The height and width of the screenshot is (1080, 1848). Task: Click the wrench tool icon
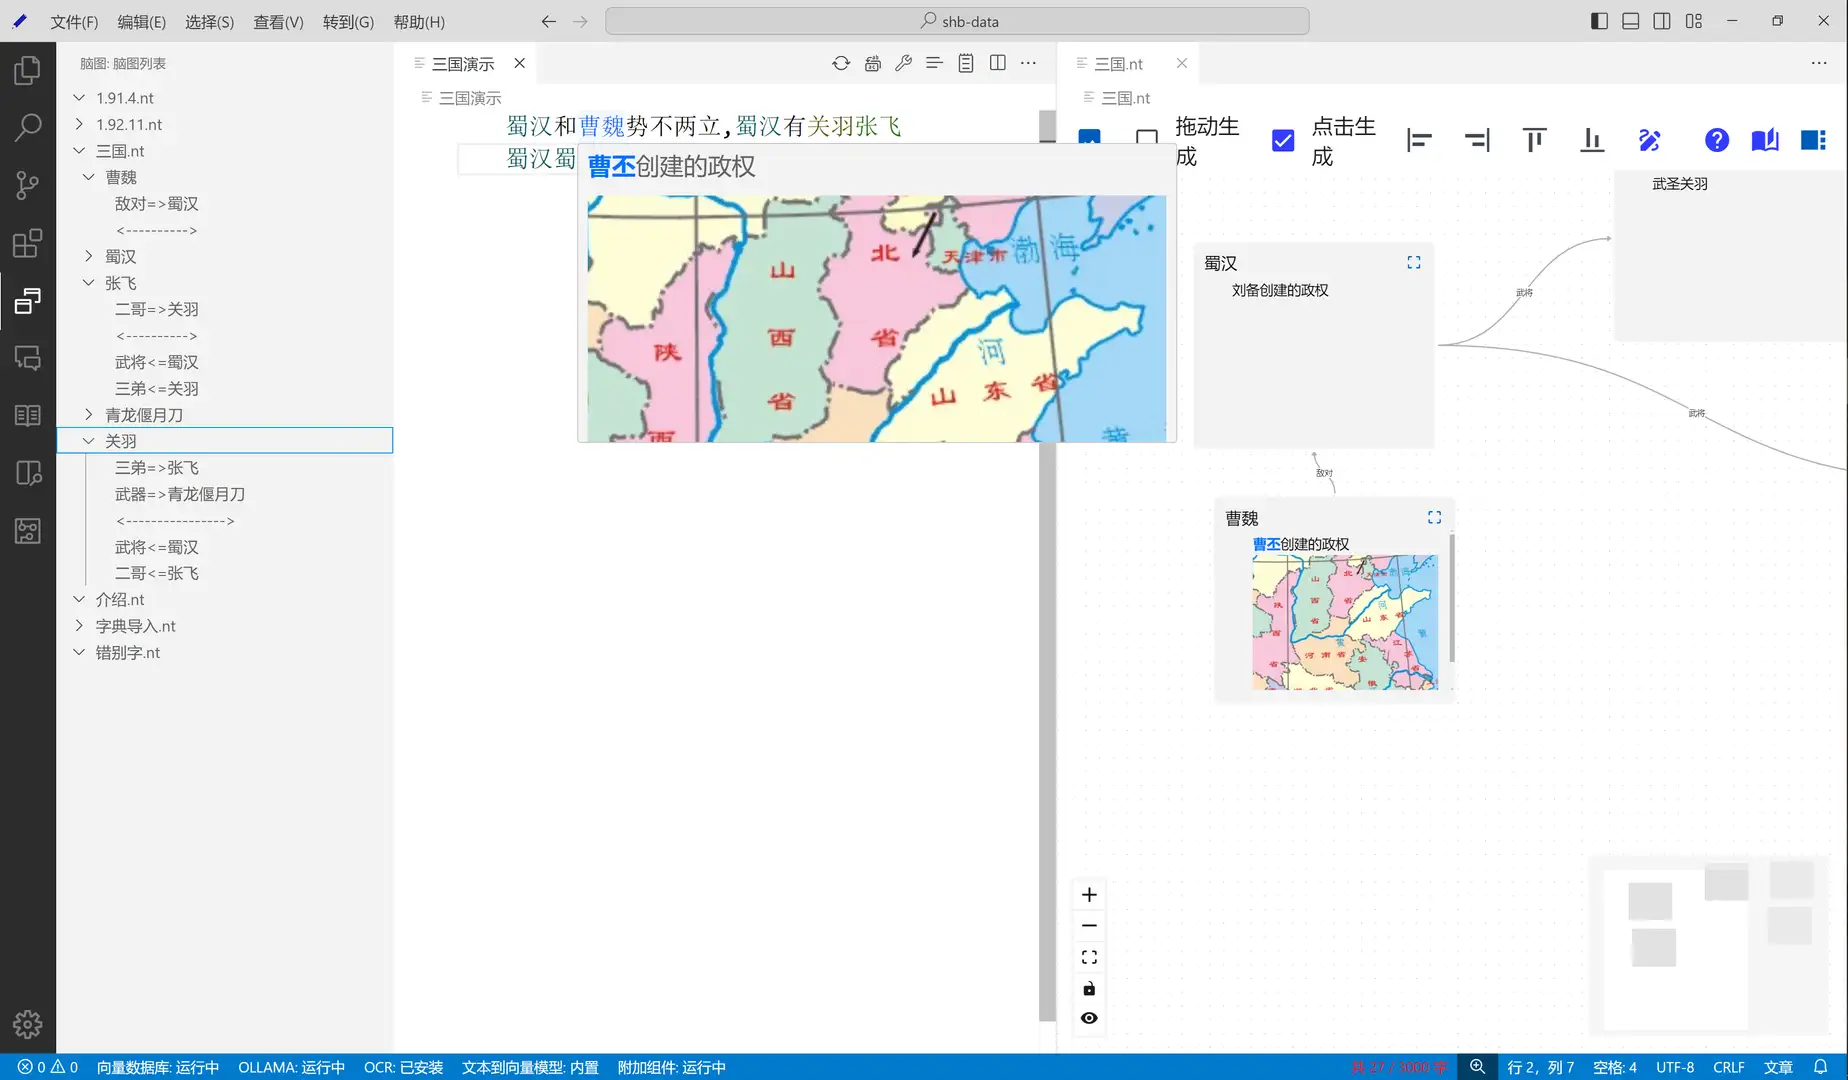click(903, 63)
